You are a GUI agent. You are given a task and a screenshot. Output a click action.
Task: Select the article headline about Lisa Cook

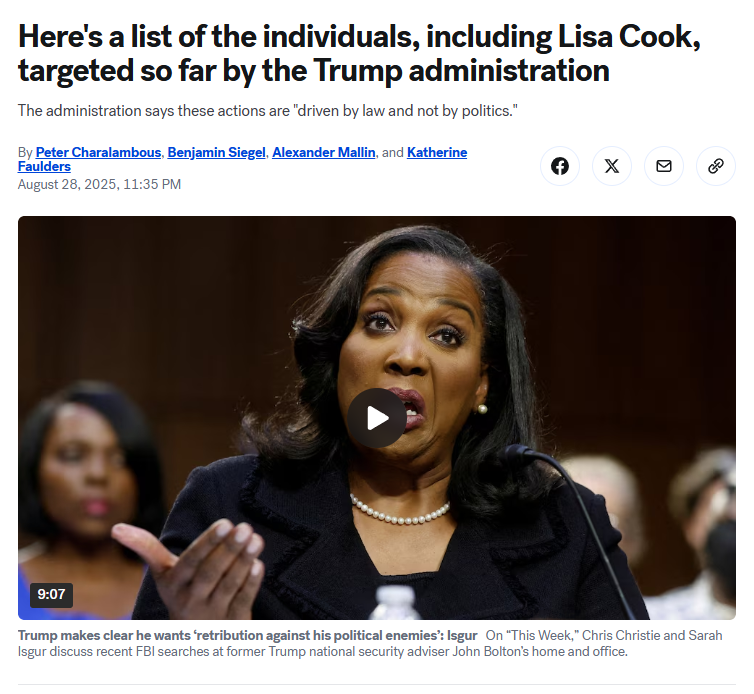coord(359,53)
